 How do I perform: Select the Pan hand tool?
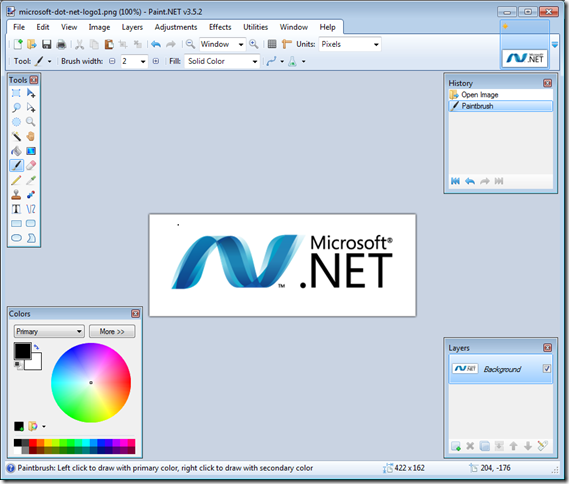31,136
